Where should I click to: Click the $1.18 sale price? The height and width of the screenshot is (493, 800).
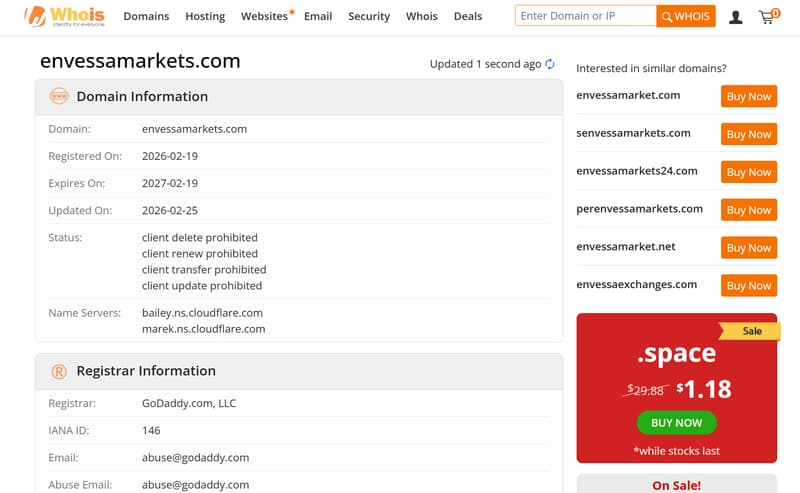[704, 389]
